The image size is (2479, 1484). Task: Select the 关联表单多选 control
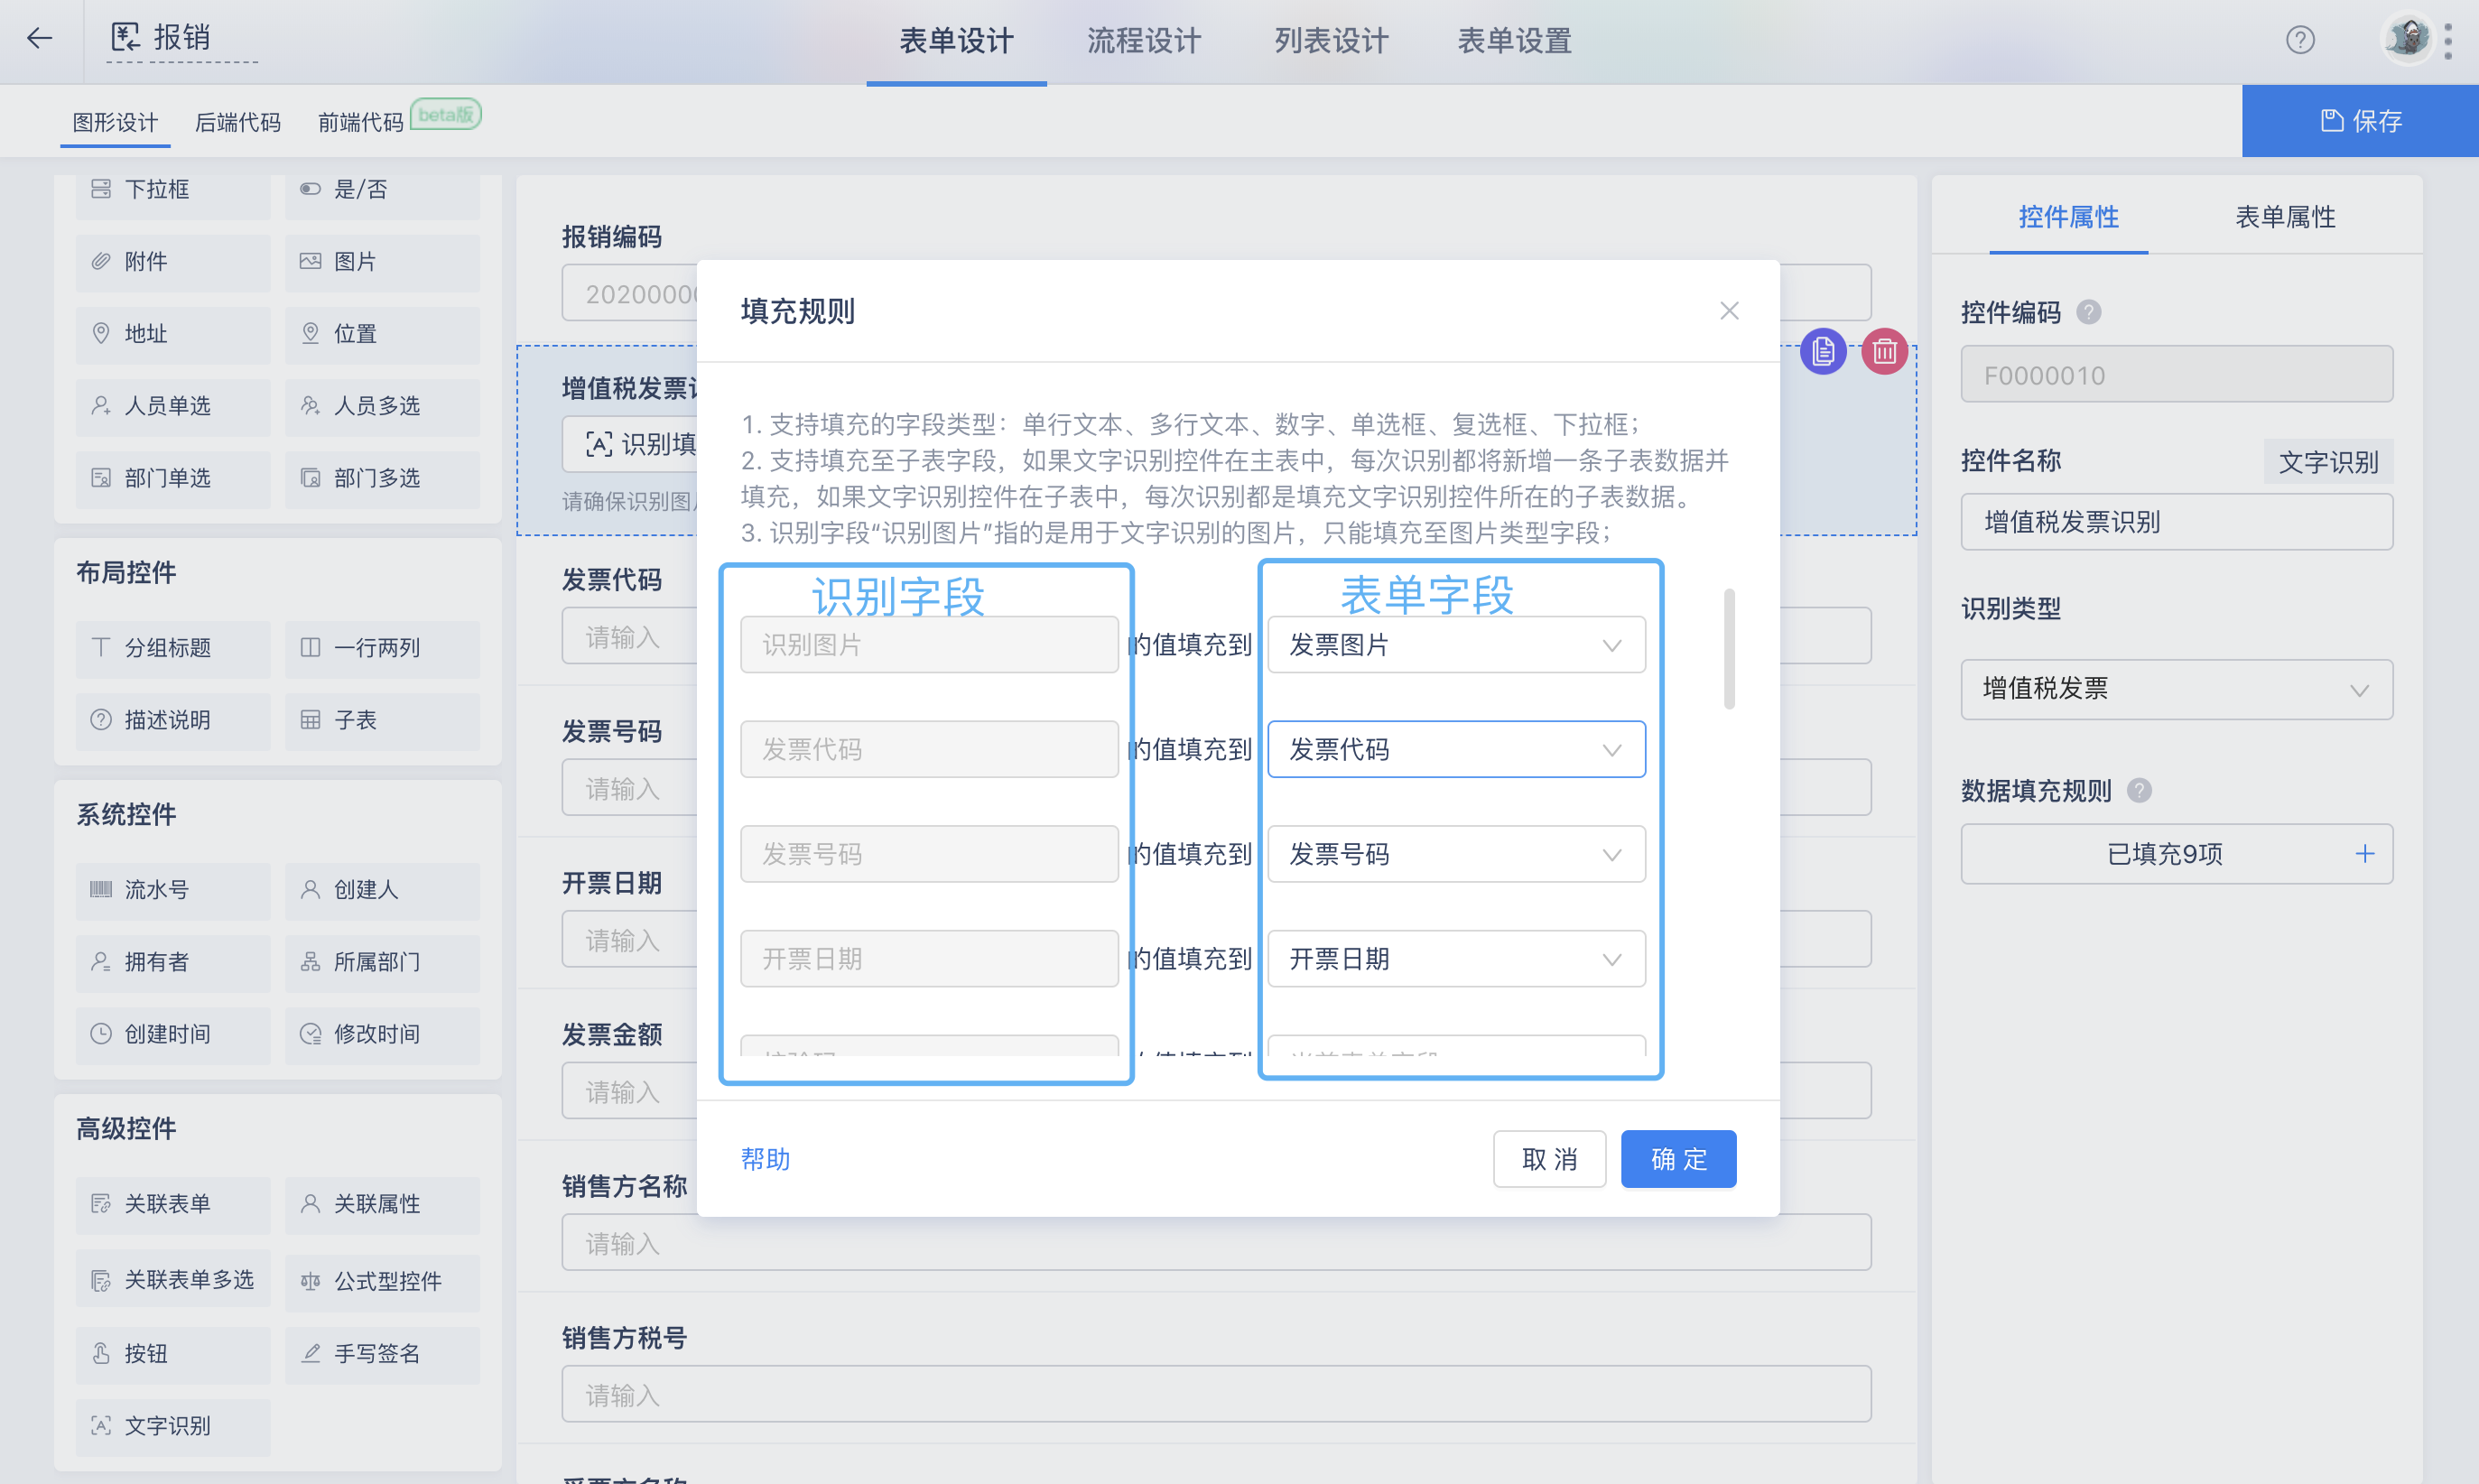(173, 1280)
